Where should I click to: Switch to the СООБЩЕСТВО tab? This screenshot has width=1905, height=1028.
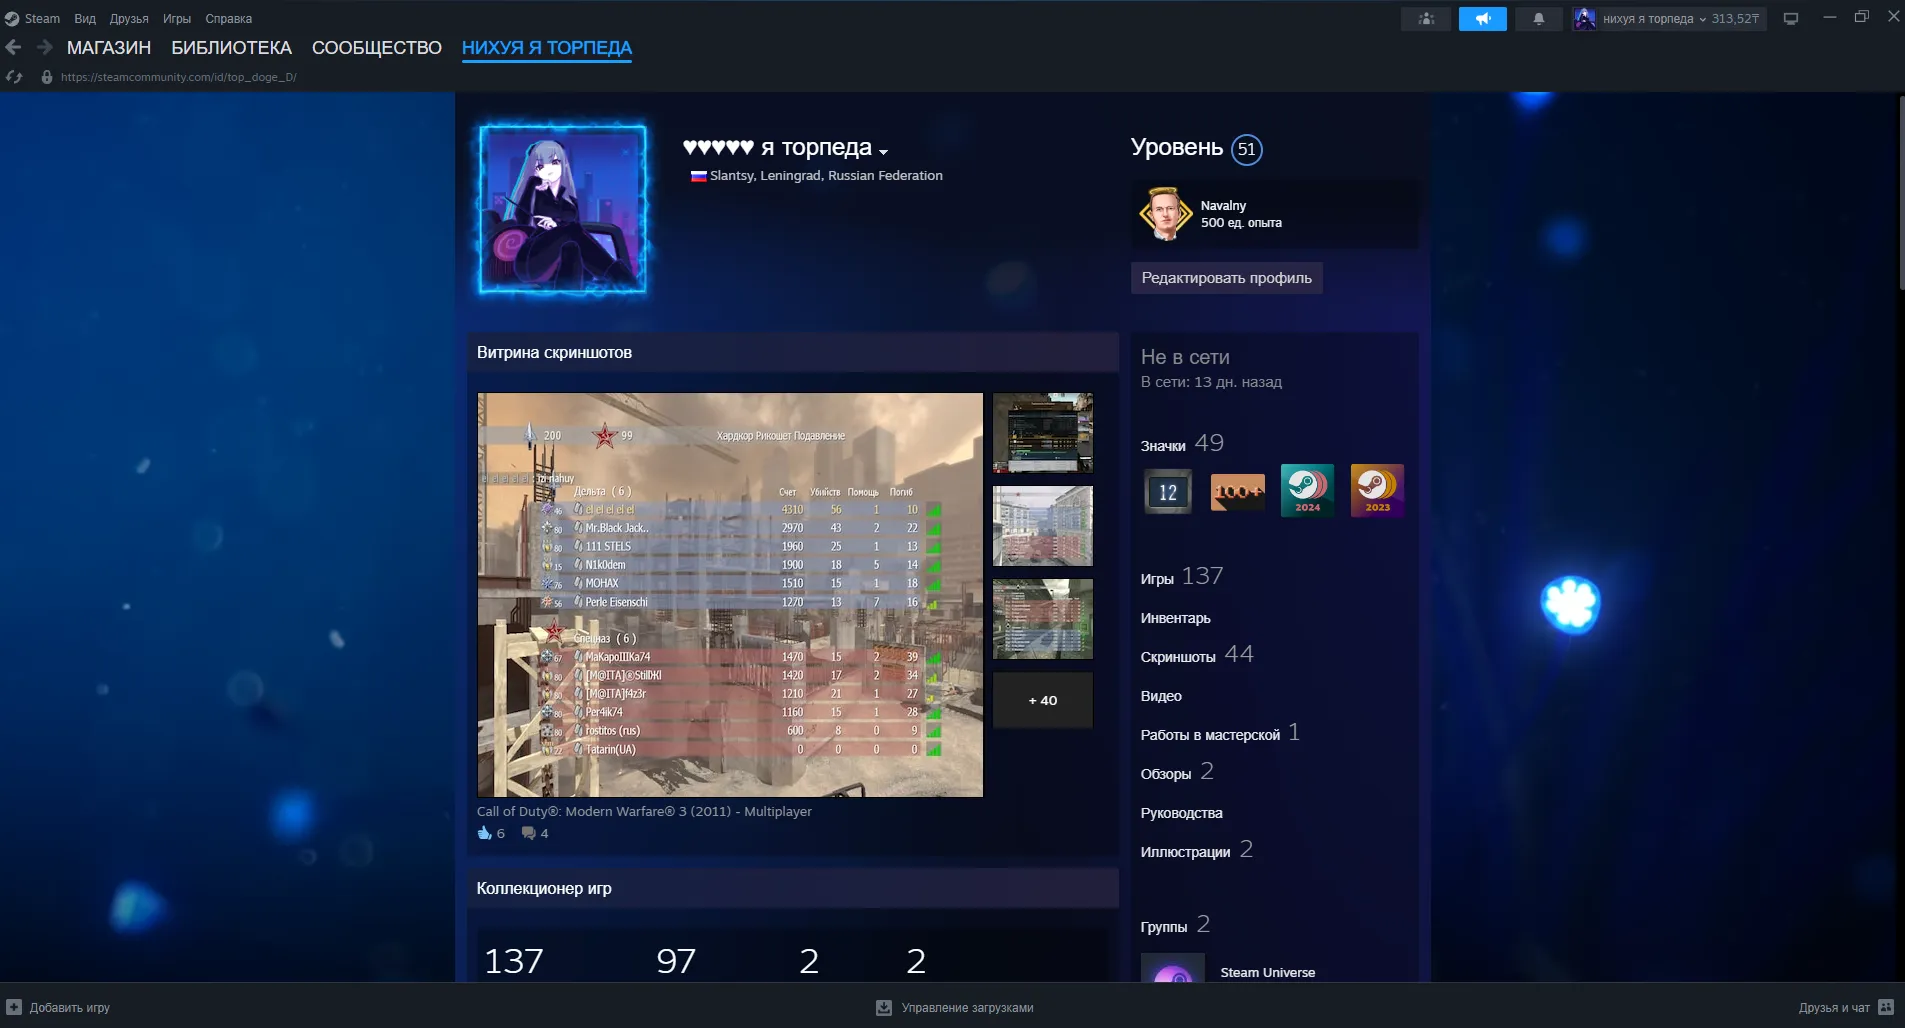[377, 48]
